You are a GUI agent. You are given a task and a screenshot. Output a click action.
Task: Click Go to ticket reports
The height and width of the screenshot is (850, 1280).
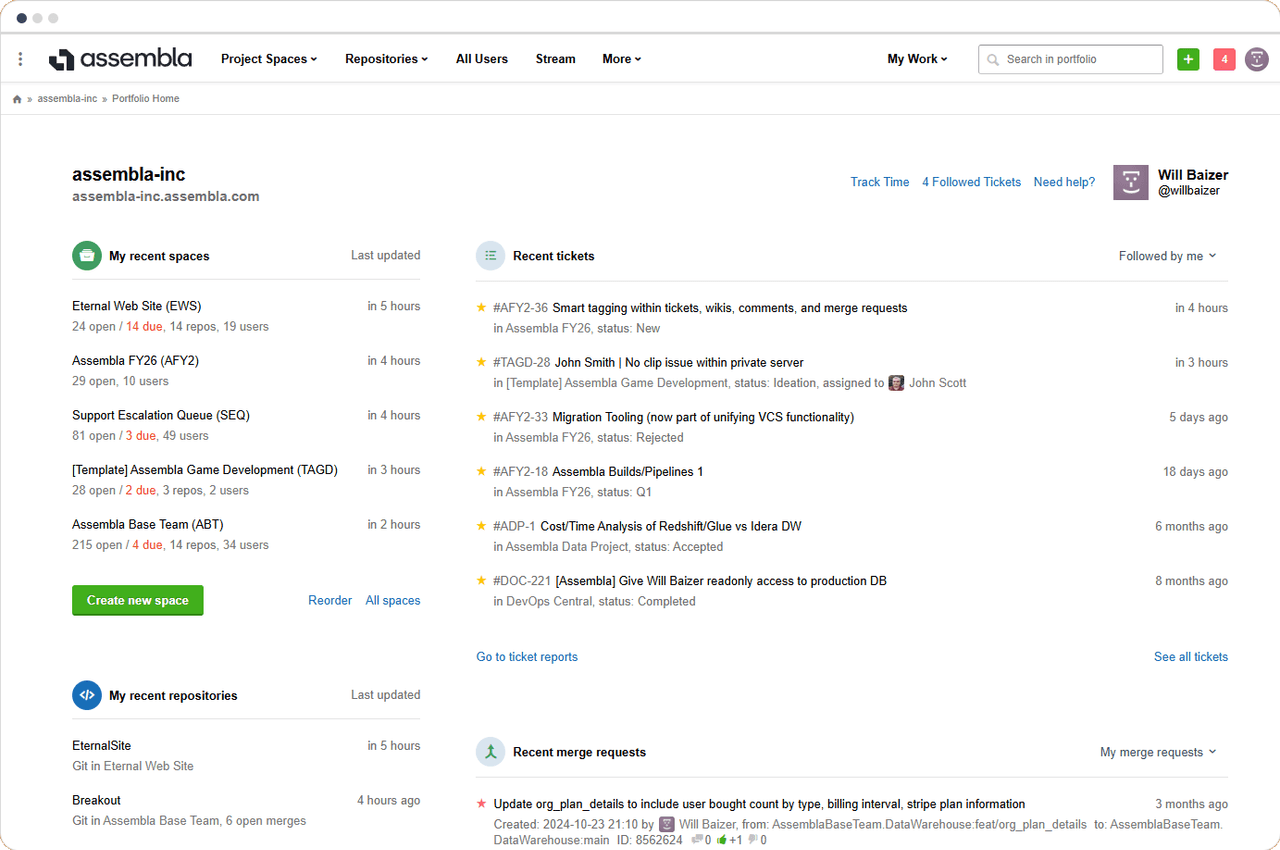coord(527,657)
